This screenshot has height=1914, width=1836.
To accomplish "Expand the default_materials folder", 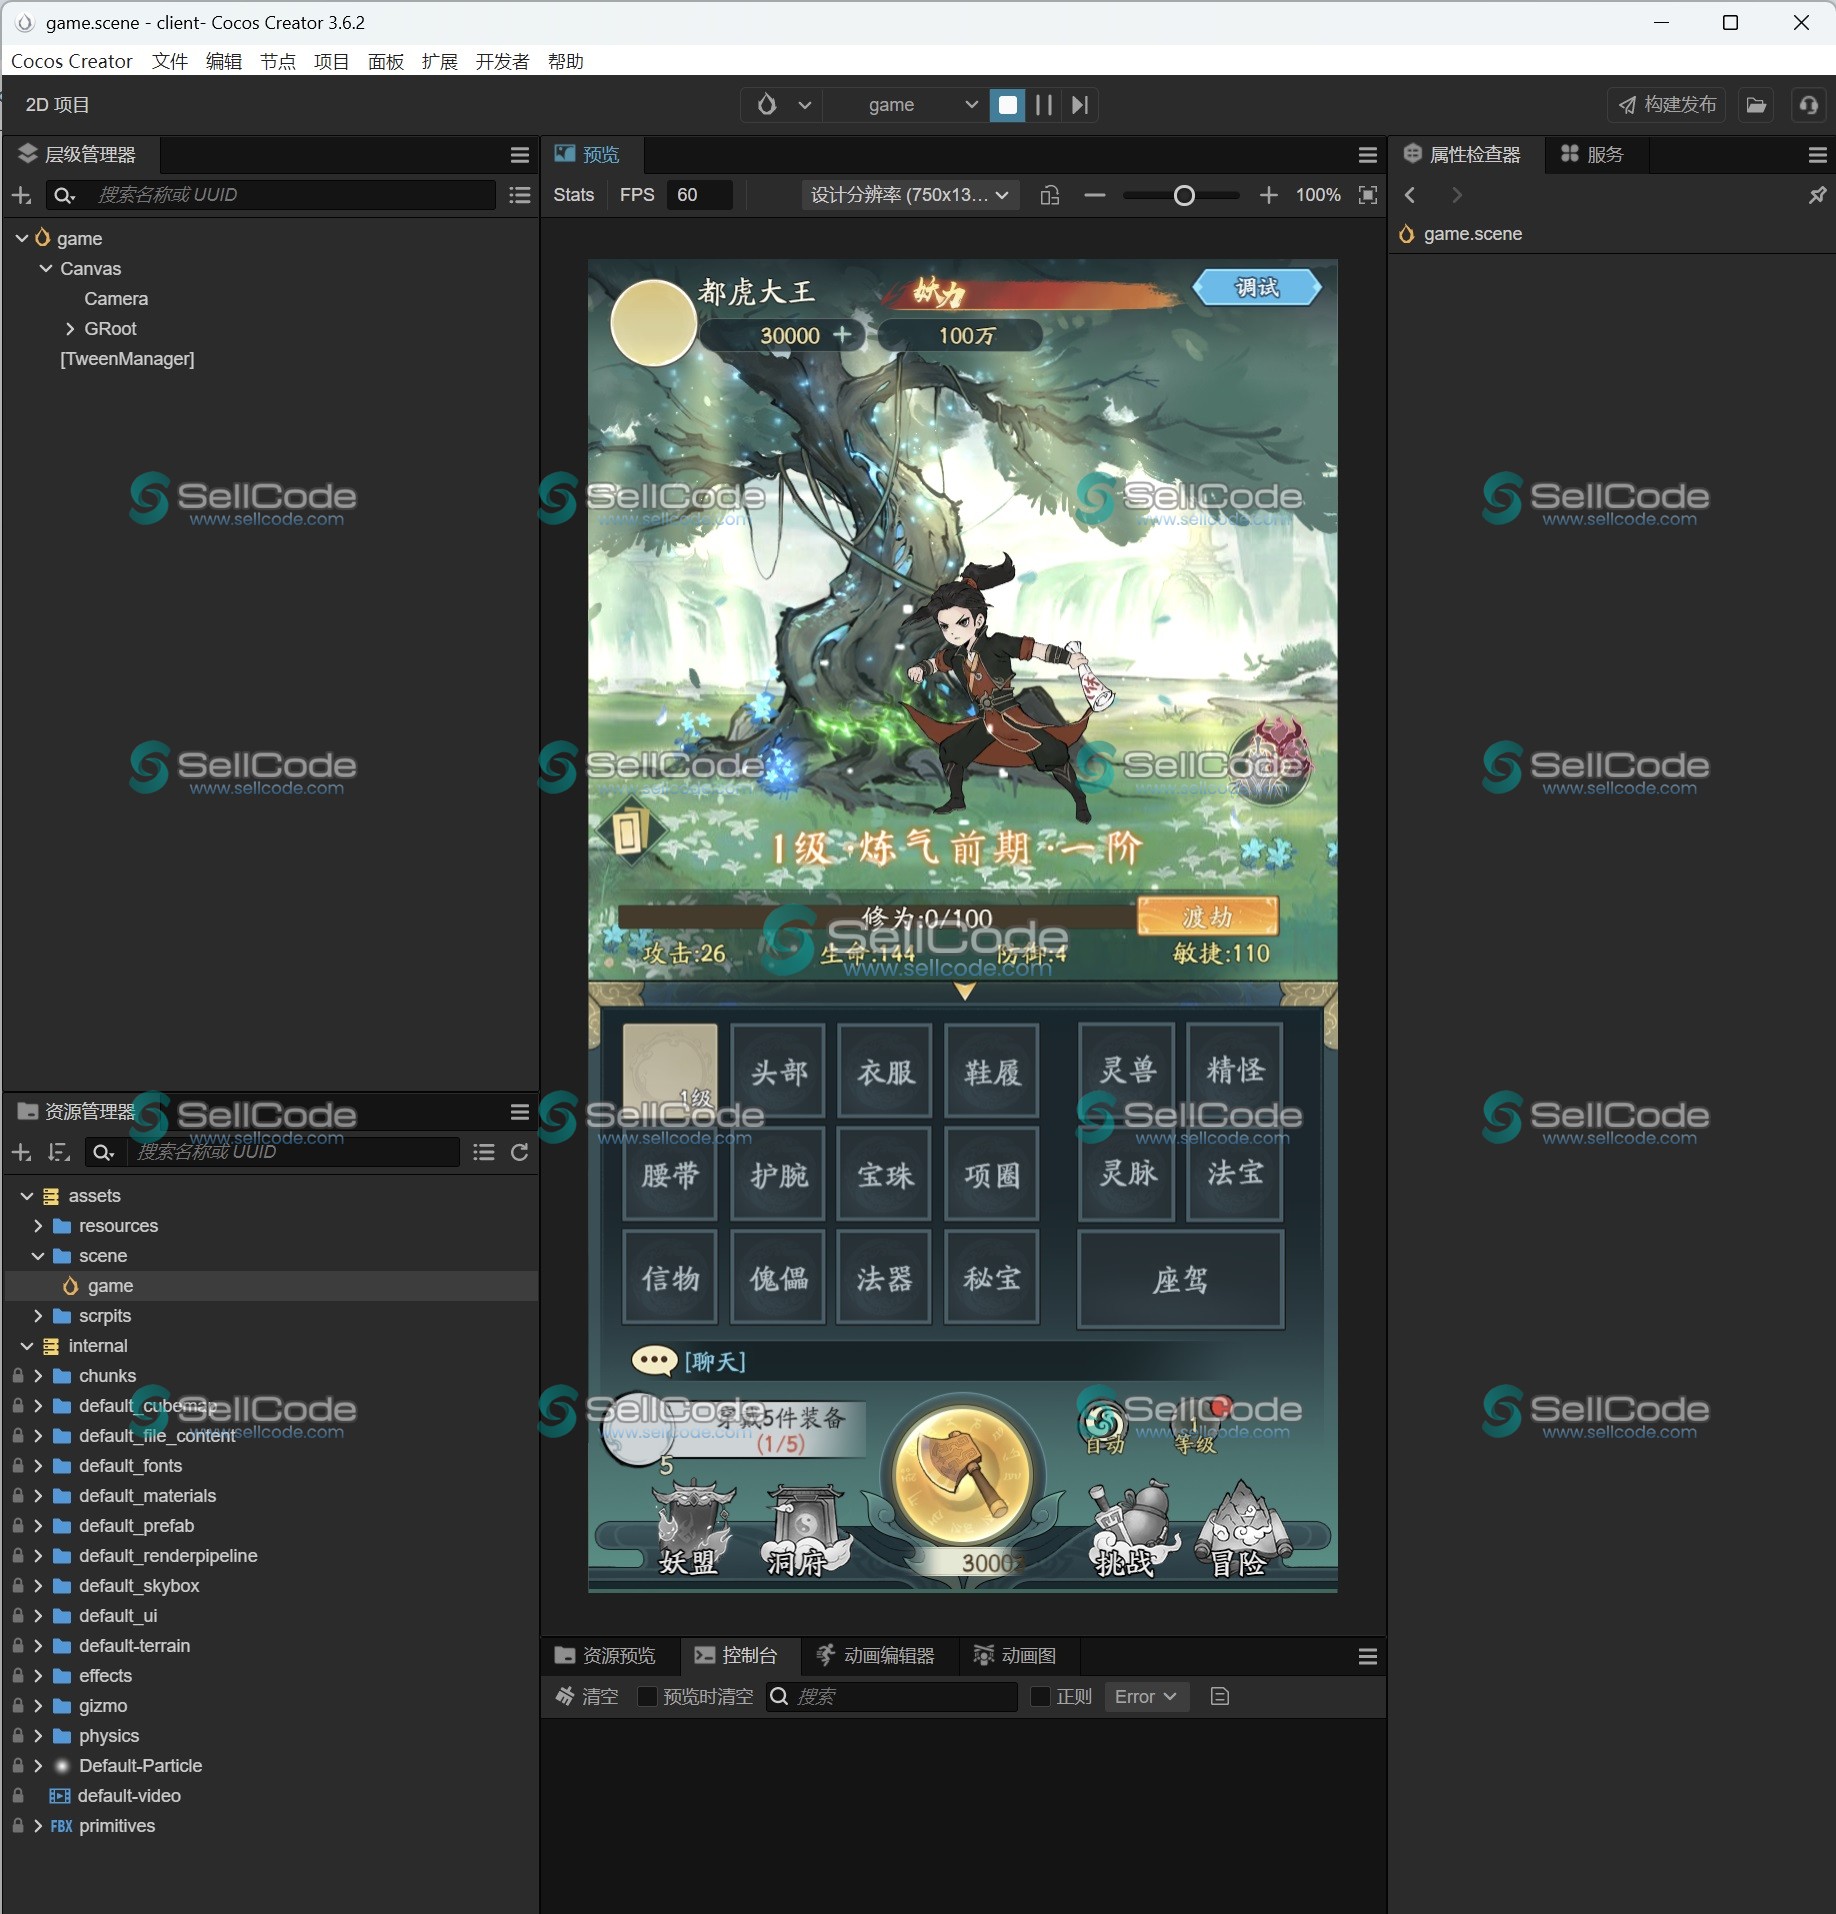I will tap(38, 1496).
